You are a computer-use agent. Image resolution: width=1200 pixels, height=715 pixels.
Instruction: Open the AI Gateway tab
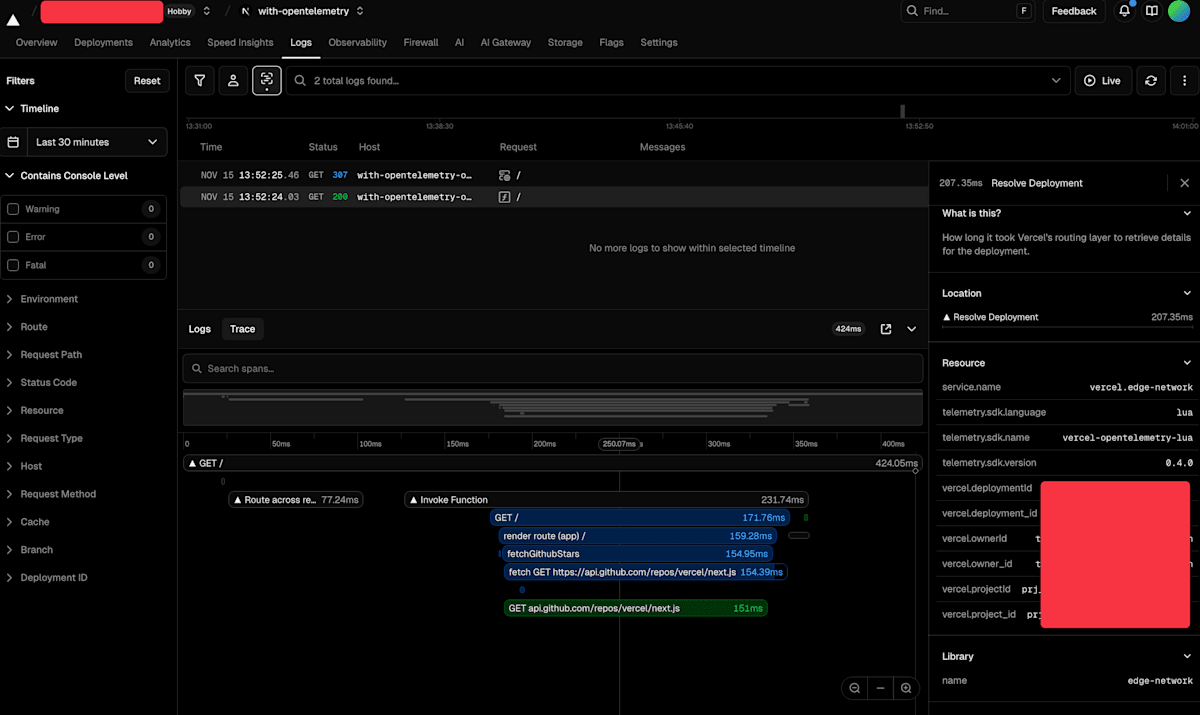(506, 43)
